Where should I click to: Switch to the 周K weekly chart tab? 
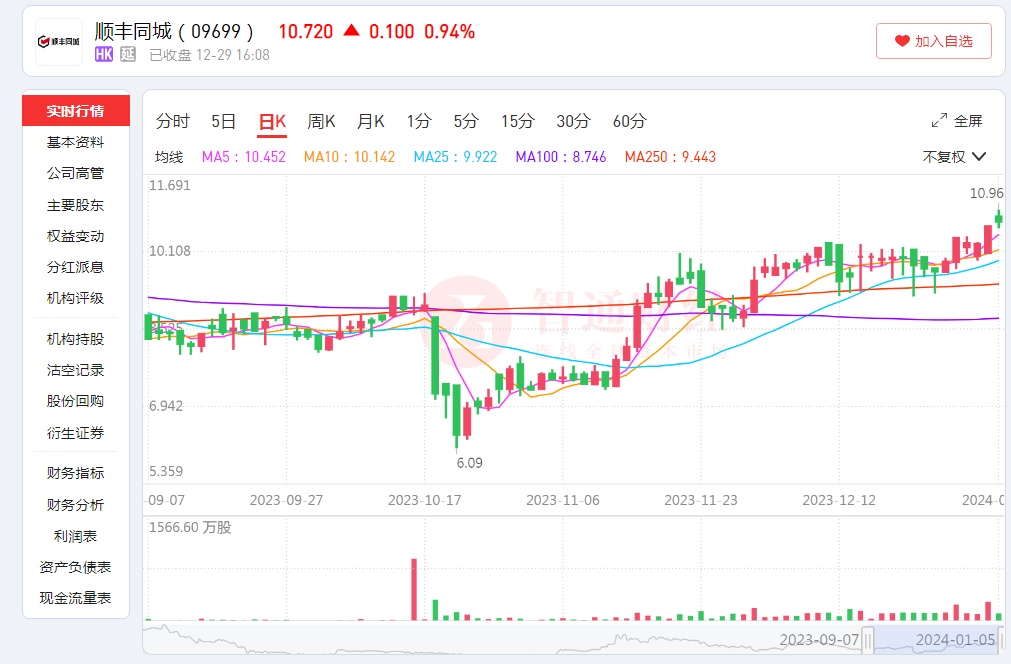pyautogui.click(x=321, y=121)
